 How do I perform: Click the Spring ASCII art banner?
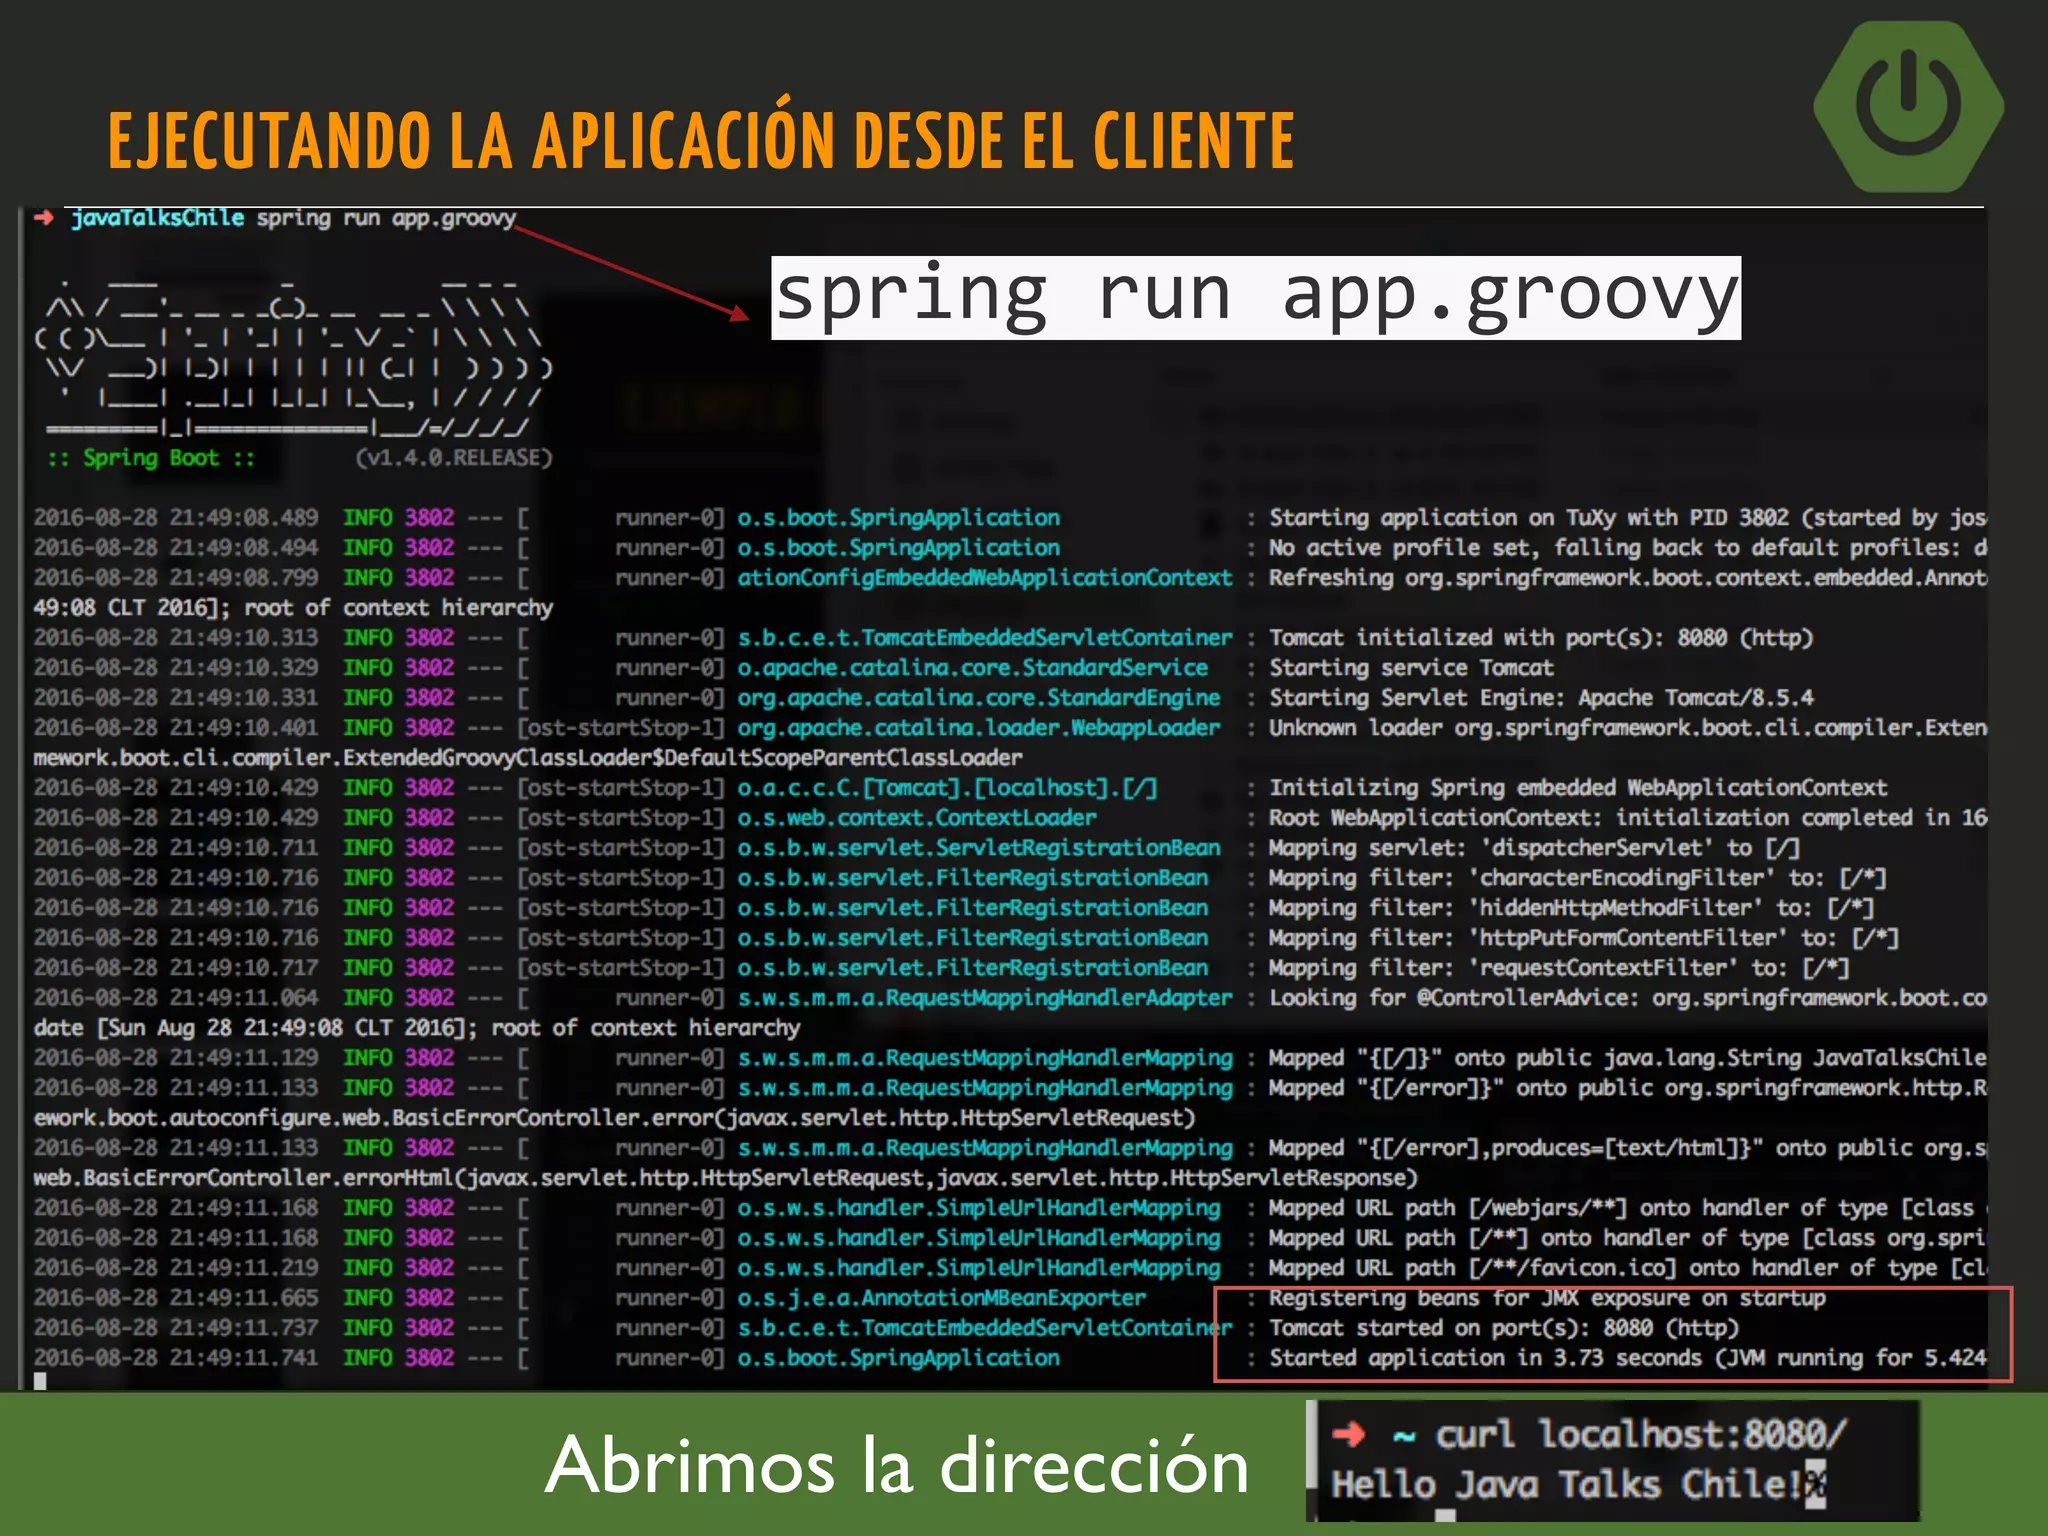[x=292, y=357]
